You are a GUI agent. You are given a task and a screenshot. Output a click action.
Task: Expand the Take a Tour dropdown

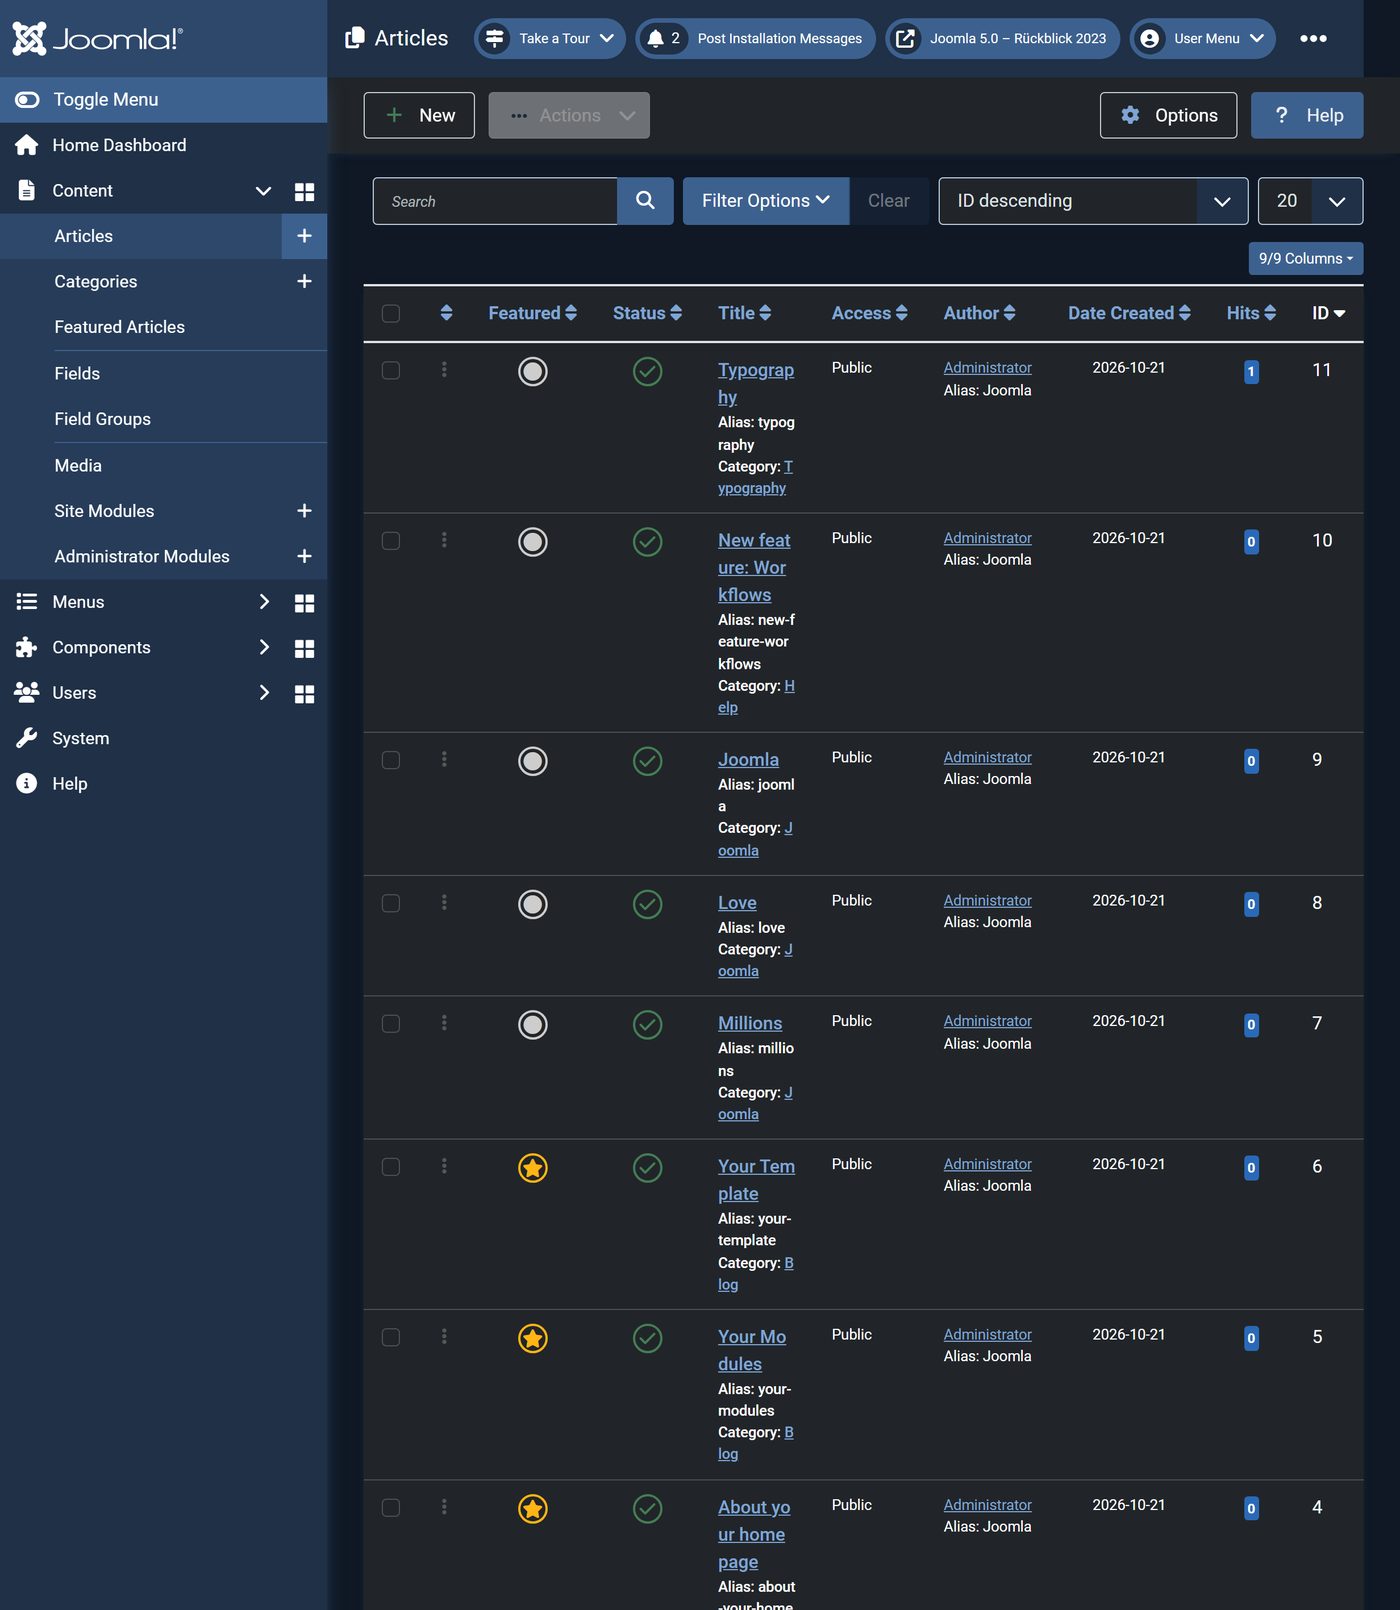click(x=549, y=38)
